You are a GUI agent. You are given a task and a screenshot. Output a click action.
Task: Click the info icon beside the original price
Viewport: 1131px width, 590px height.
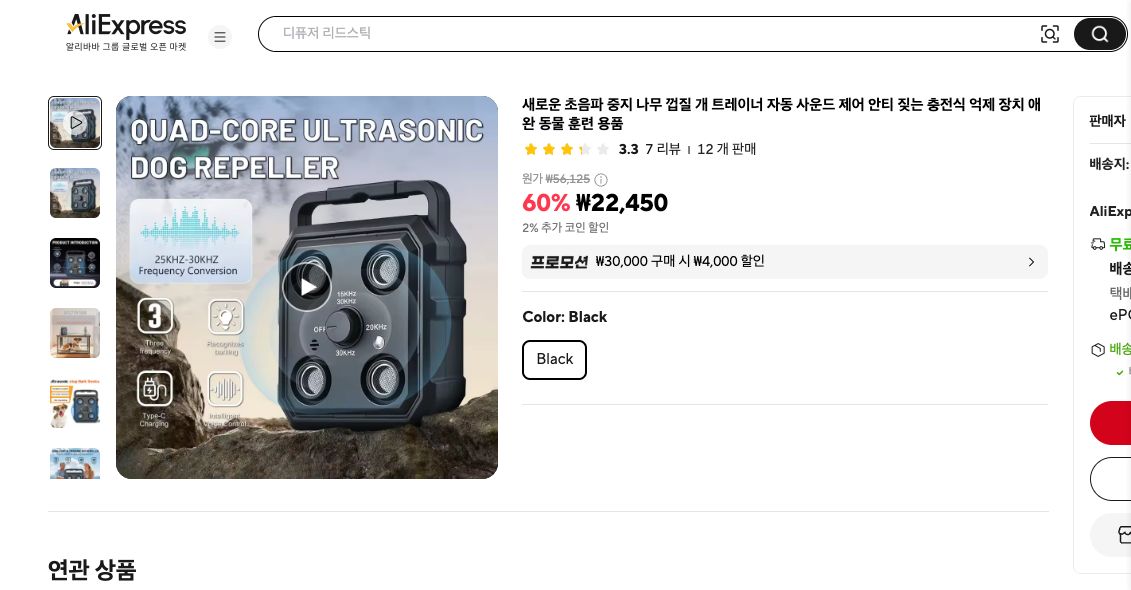tap(600, 179)
